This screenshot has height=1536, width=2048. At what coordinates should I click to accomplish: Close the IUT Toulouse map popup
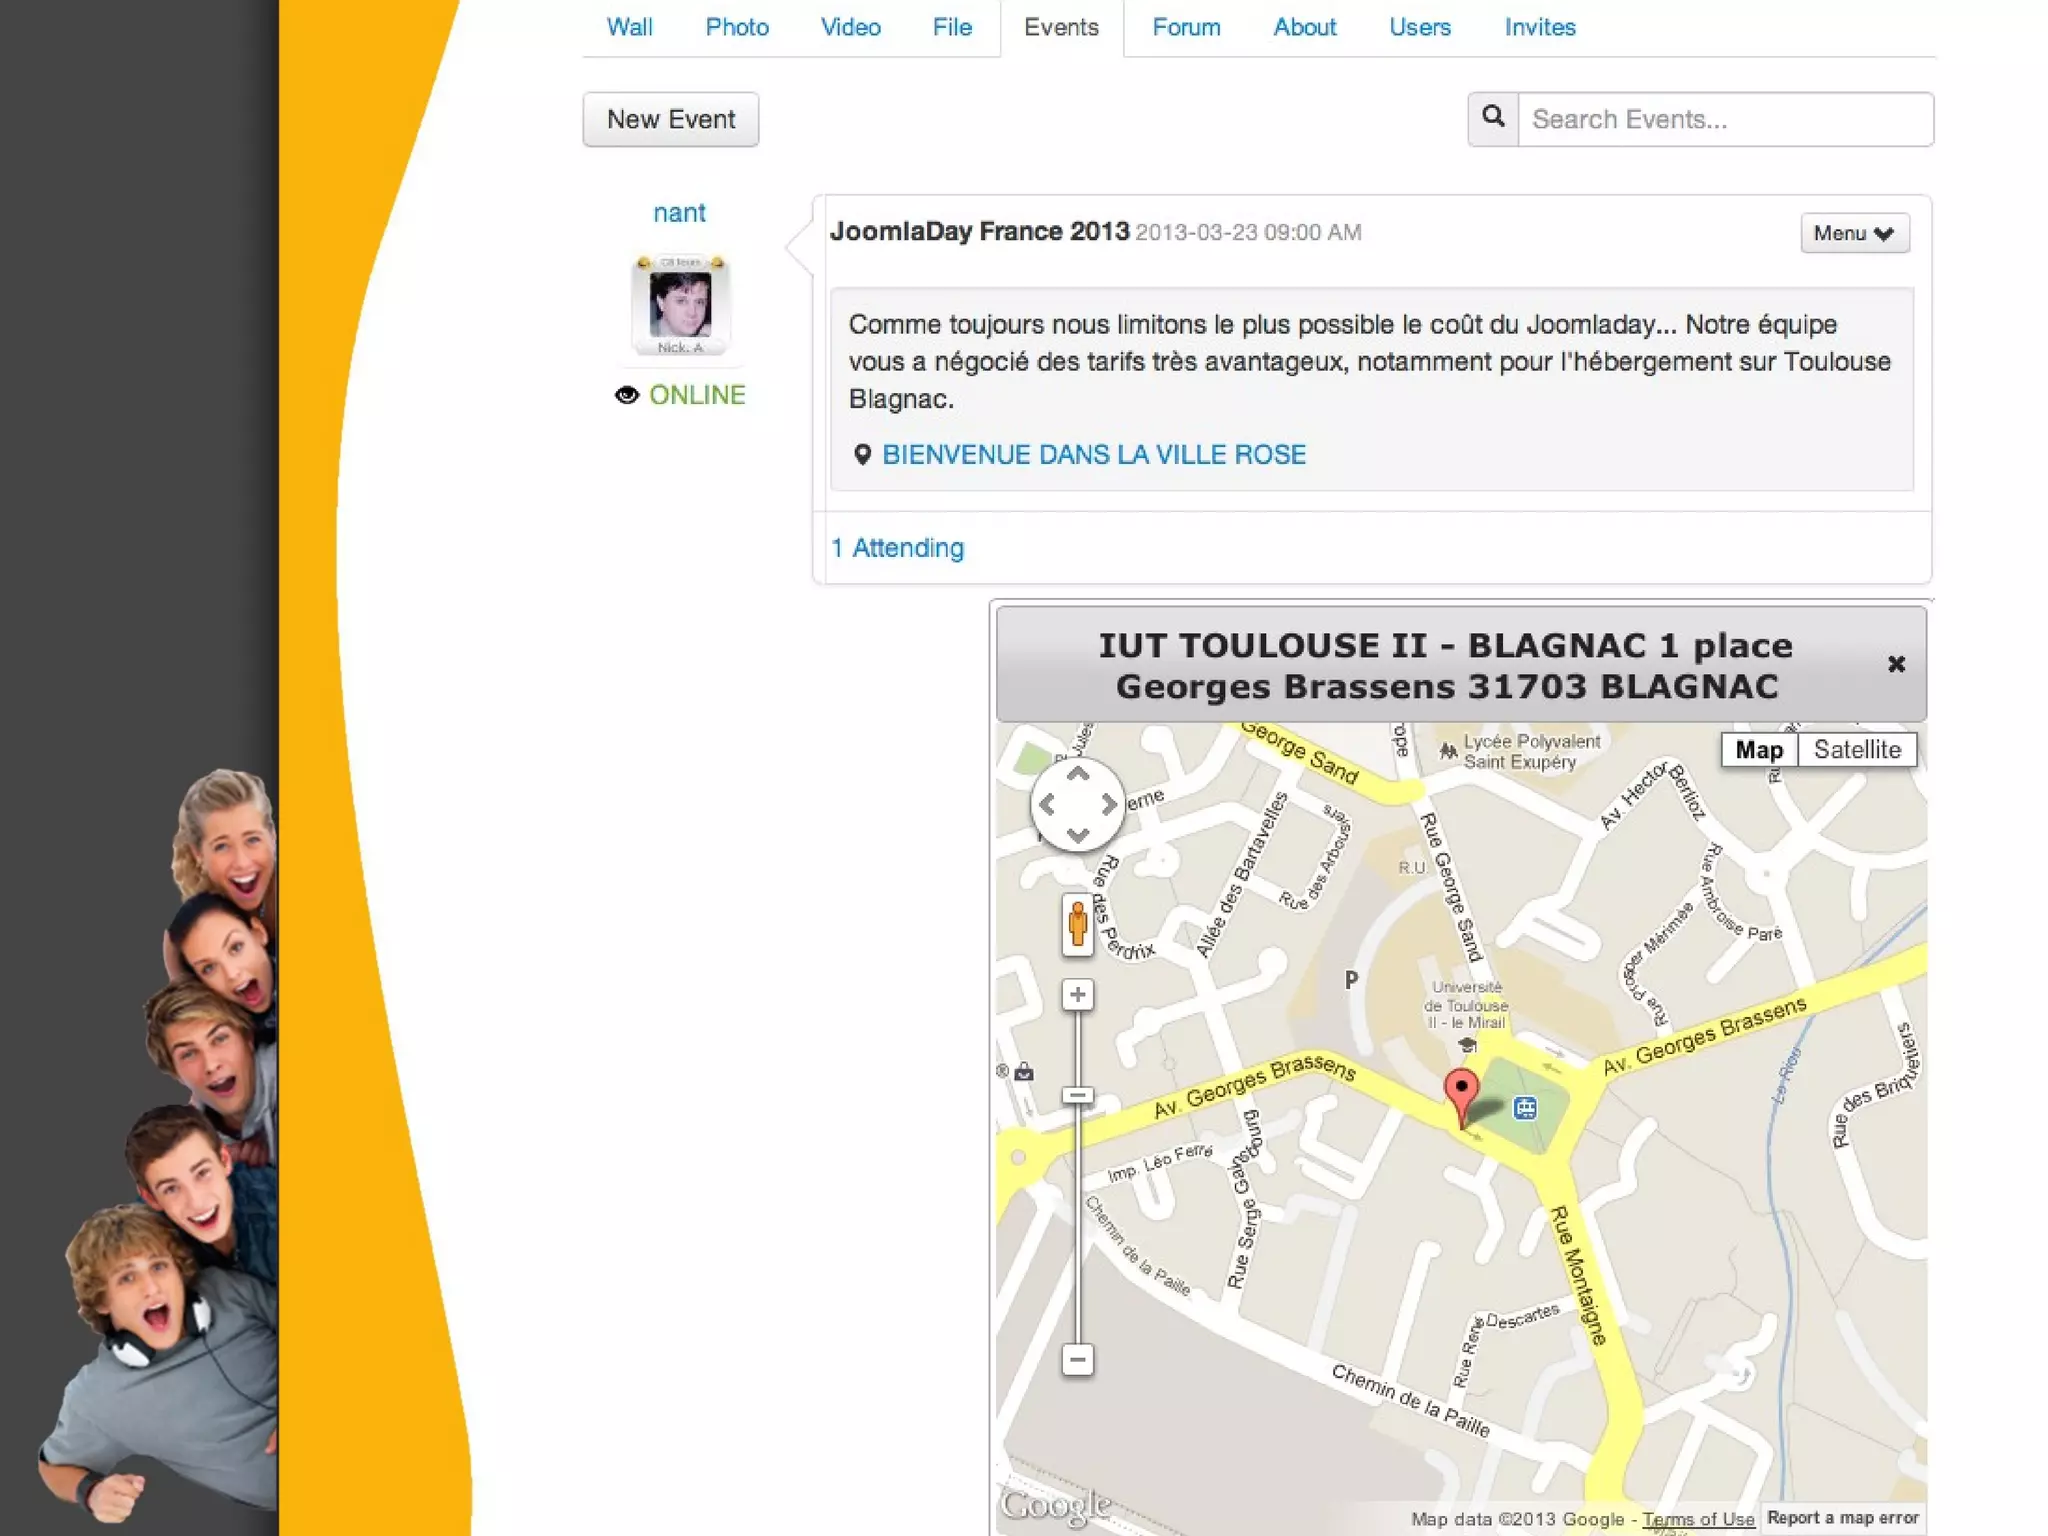click(x=1895, y=664)
